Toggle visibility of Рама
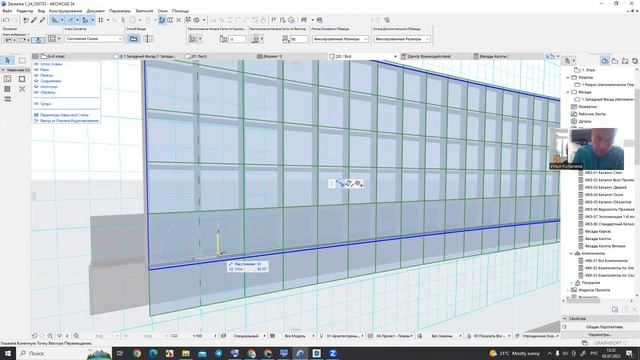 (x=36, y=70)
